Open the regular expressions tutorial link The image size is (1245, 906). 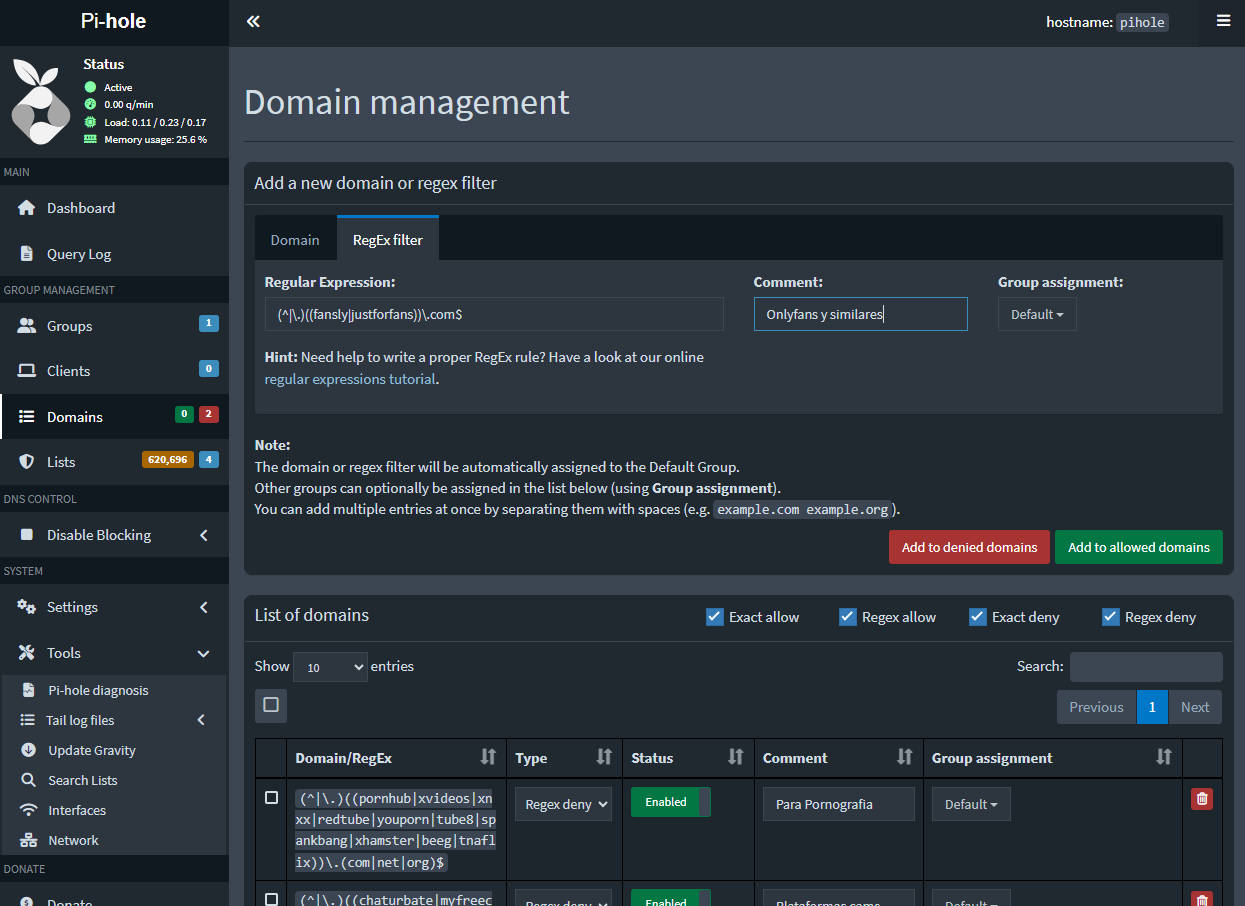coord(350,379)
